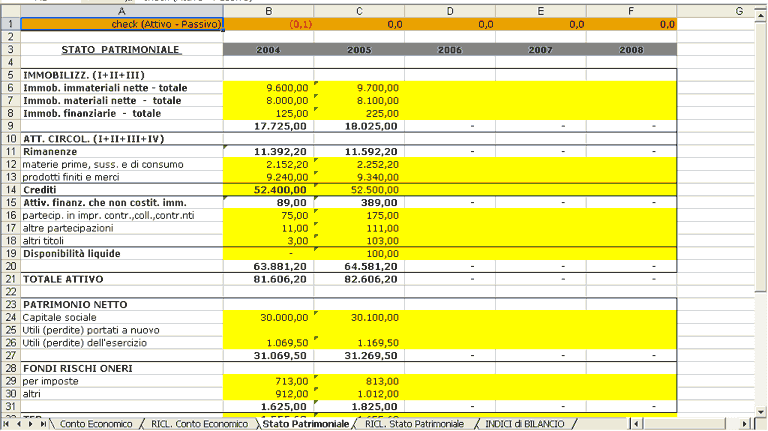Click the ATT. CIRCOL. (I+II+III+IV) heading
The width and height of the screenshot is (768, 431).
(94, 139)
